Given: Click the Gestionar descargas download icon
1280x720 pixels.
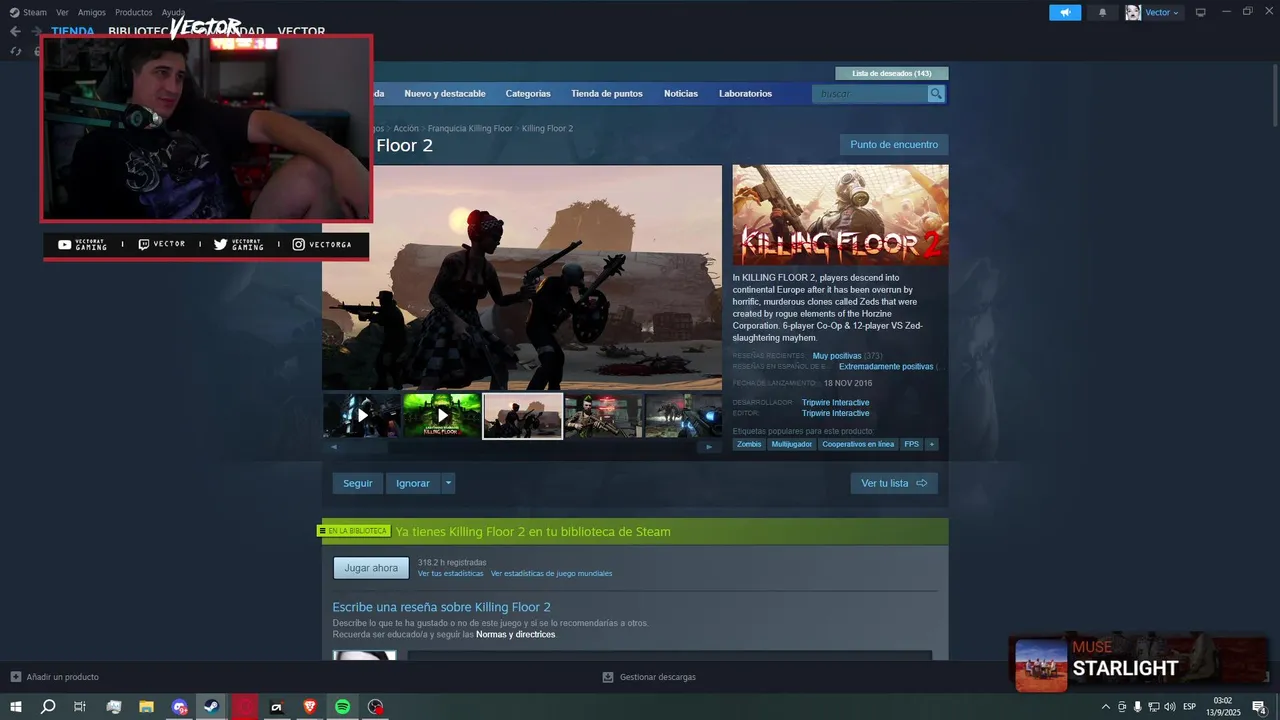Looking at the screenshot, I should (x=608, y=677).
